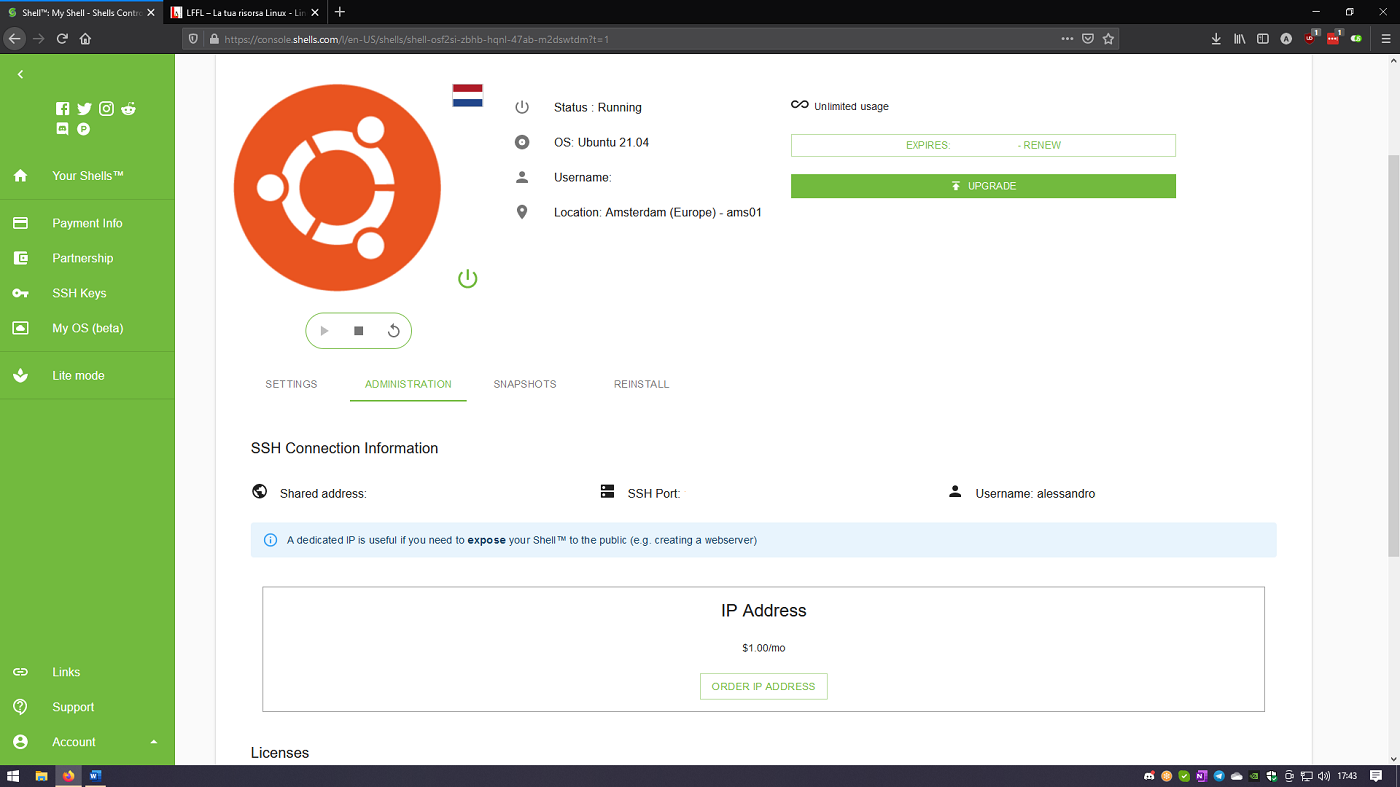Click the Ubuntu logo image
The width and height of the screenshot is (1400, 787).
[337, 188]
